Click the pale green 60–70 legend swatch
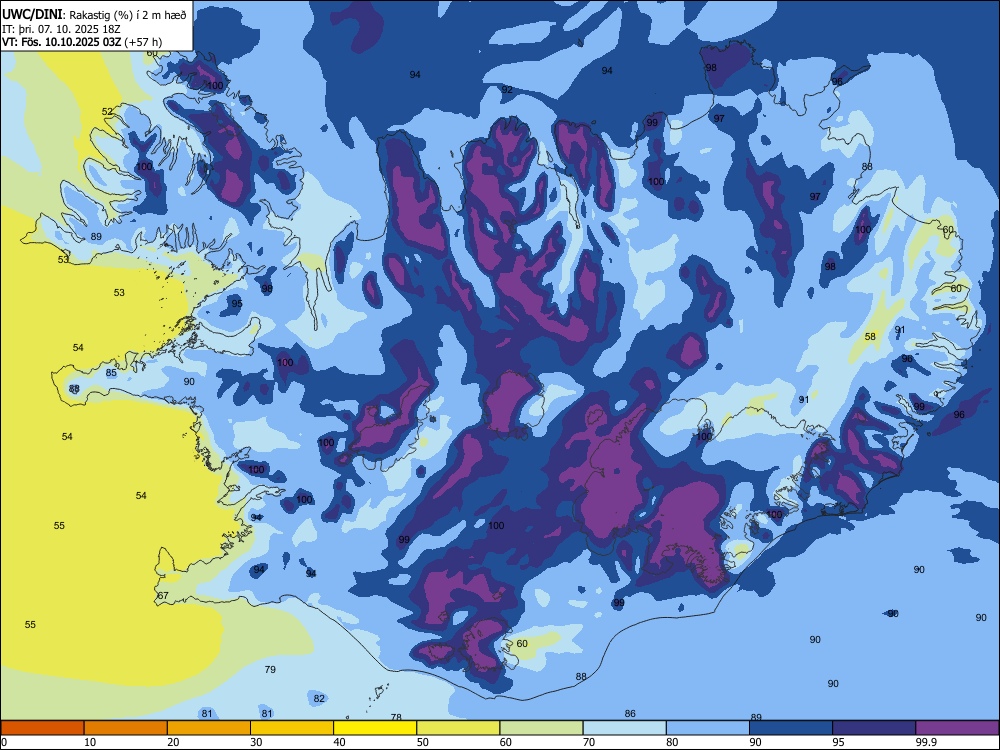 [541, 728]
